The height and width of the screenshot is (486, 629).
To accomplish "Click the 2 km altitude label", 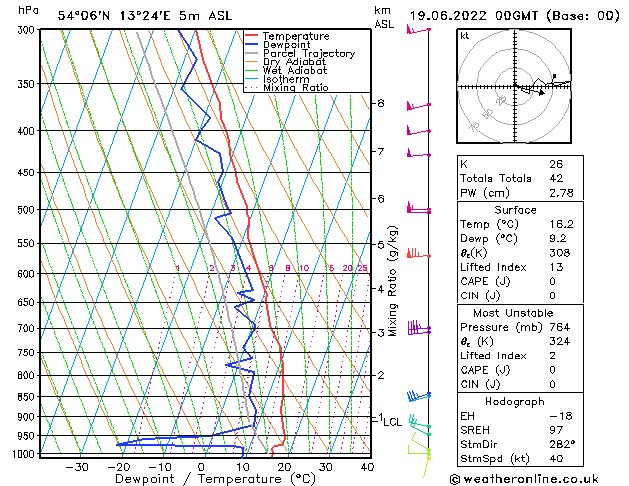I will coord(381,375).
